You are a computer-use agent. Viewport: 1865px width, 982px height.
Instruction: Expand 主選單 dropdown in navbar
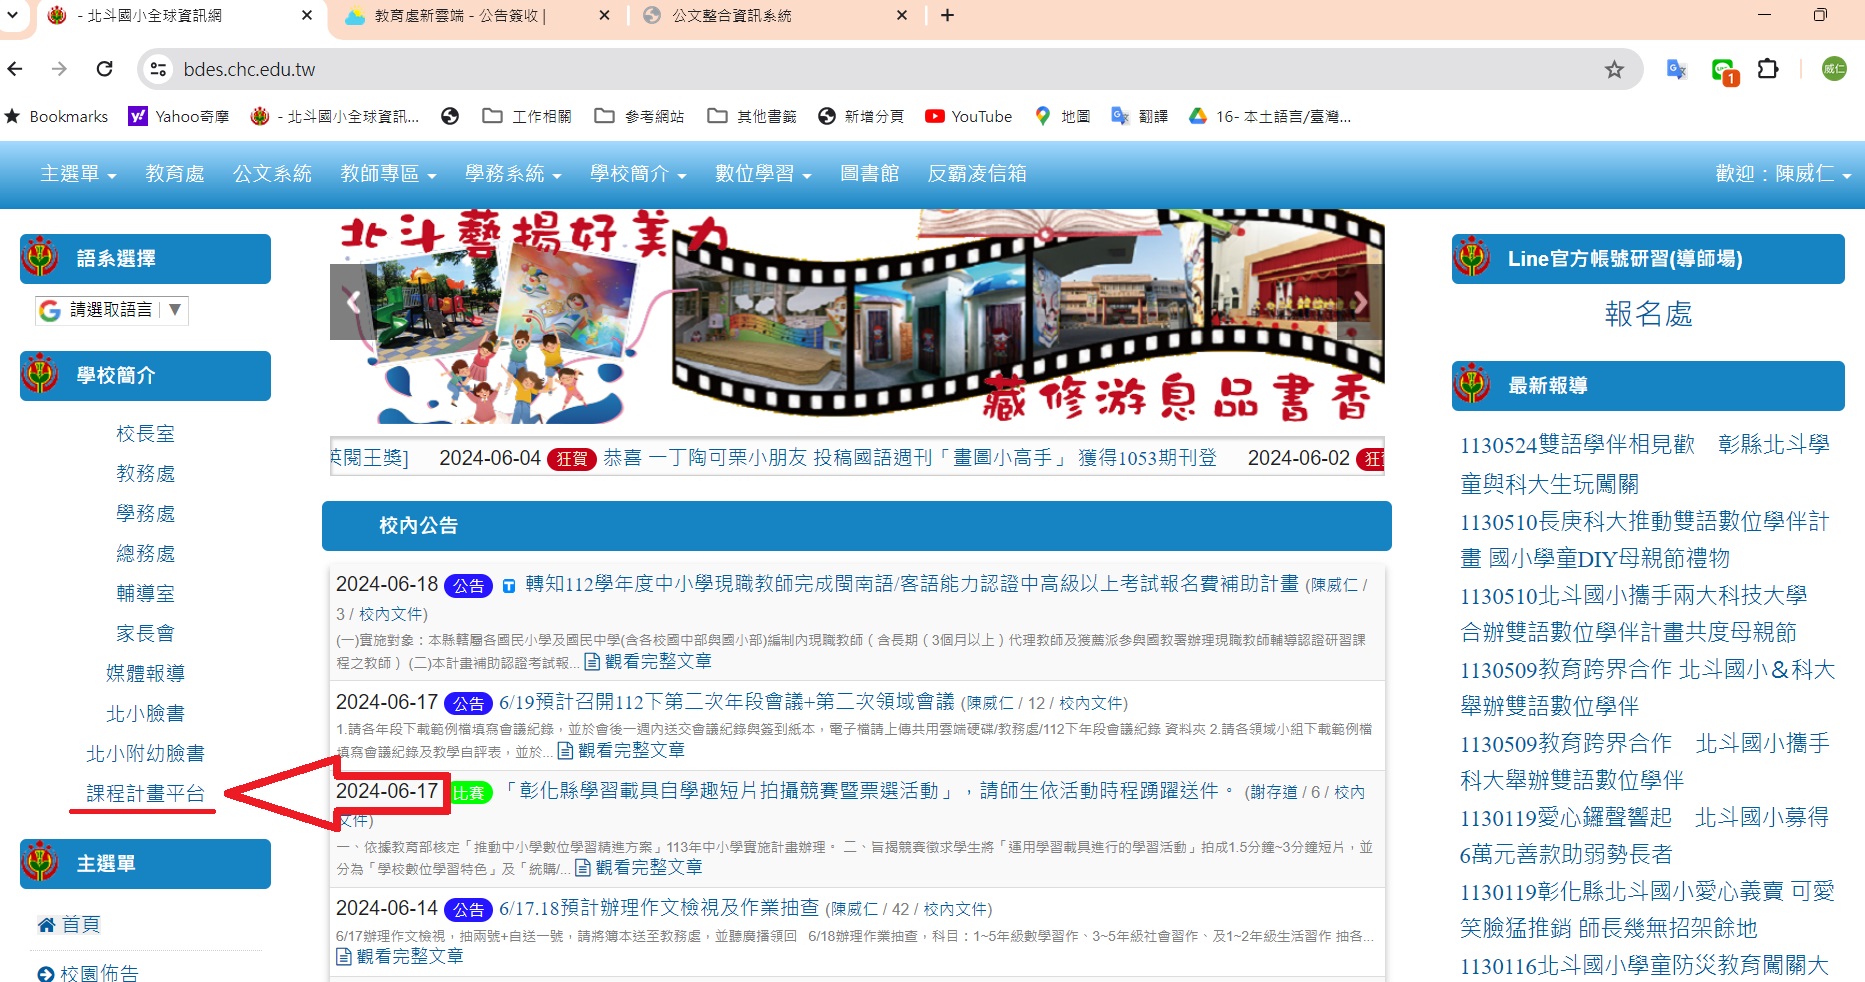(78, 174)
